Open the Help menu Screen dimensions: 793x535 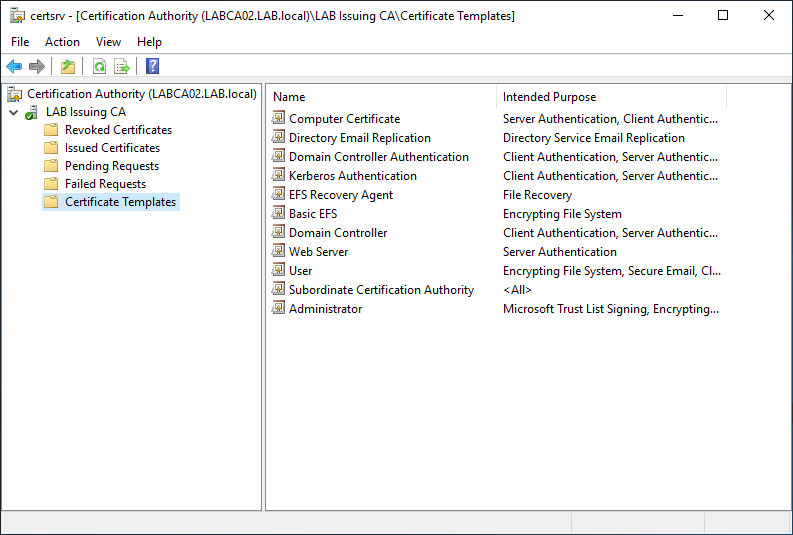pos(149,42)
